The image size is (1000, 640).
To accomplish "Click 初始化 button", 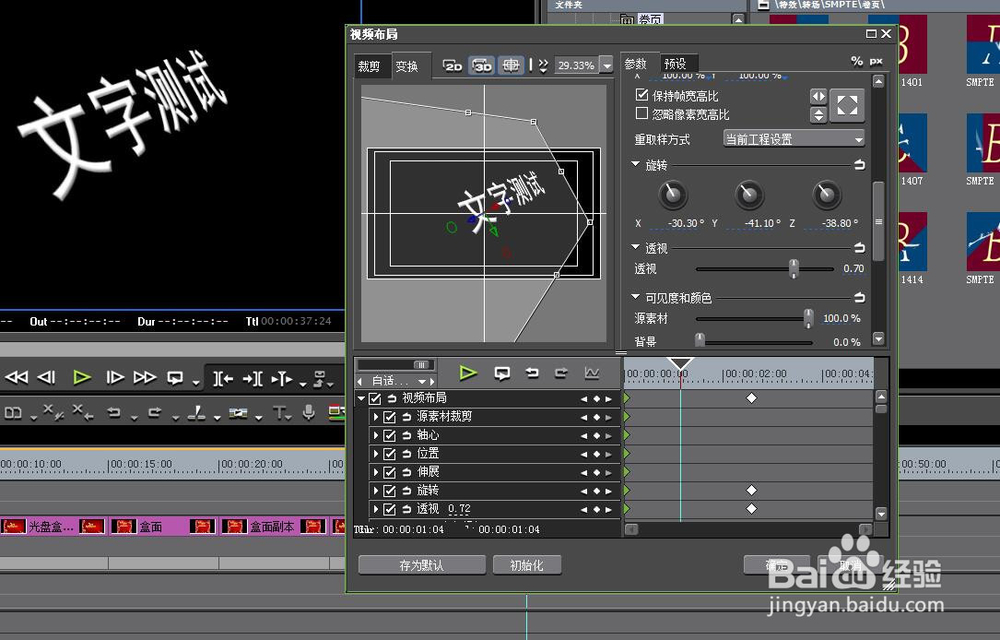I will pos(526,565).
